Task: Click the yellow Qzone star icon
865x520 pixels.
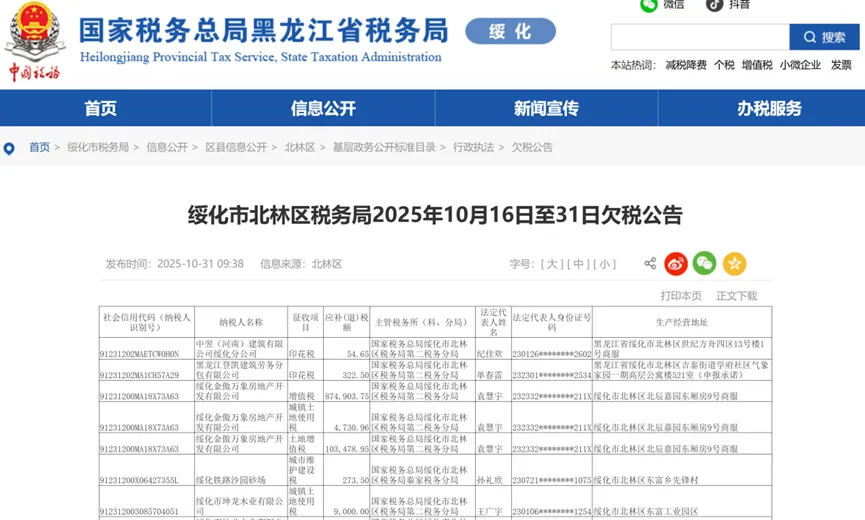Action: [x=734, y=264]
